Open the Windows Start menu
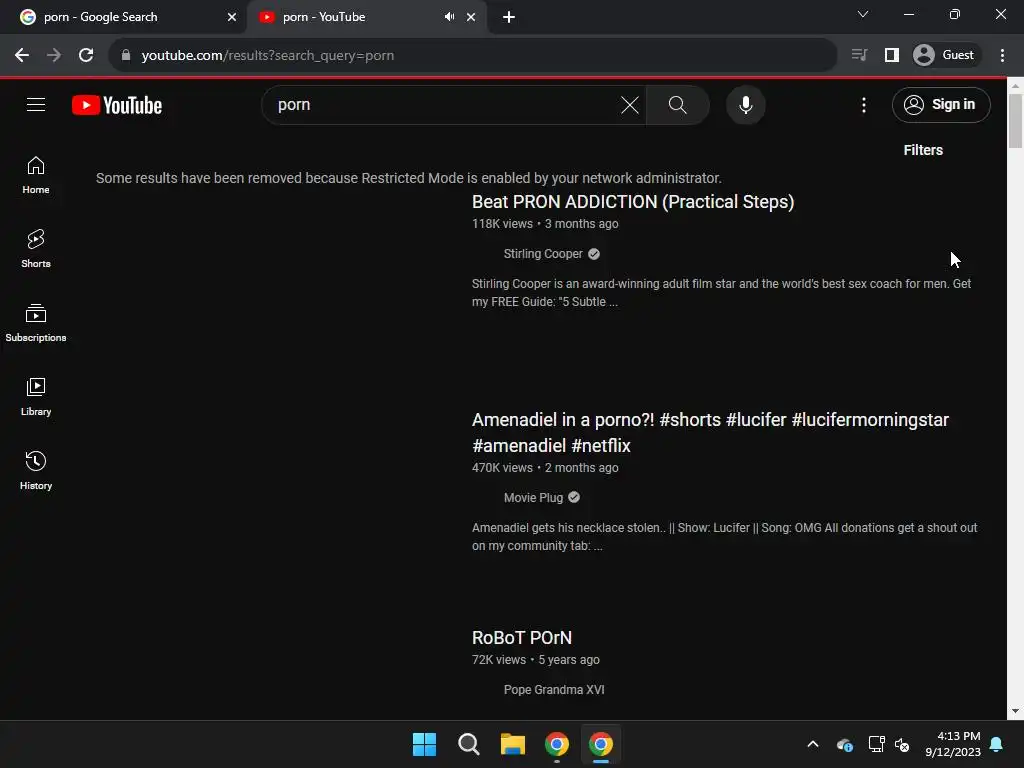 tap(424, 744)
